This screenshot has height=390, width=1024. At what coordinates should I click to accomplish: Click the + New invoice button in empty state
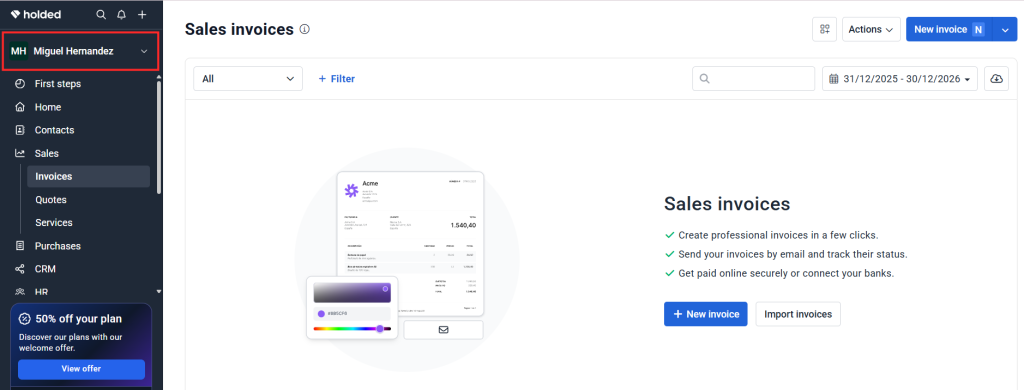705,314
